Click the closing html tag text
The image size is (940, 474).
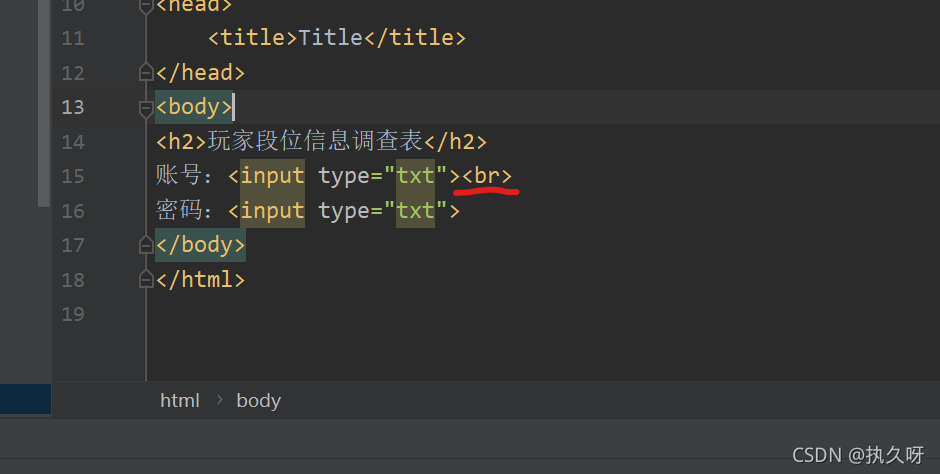200,279
